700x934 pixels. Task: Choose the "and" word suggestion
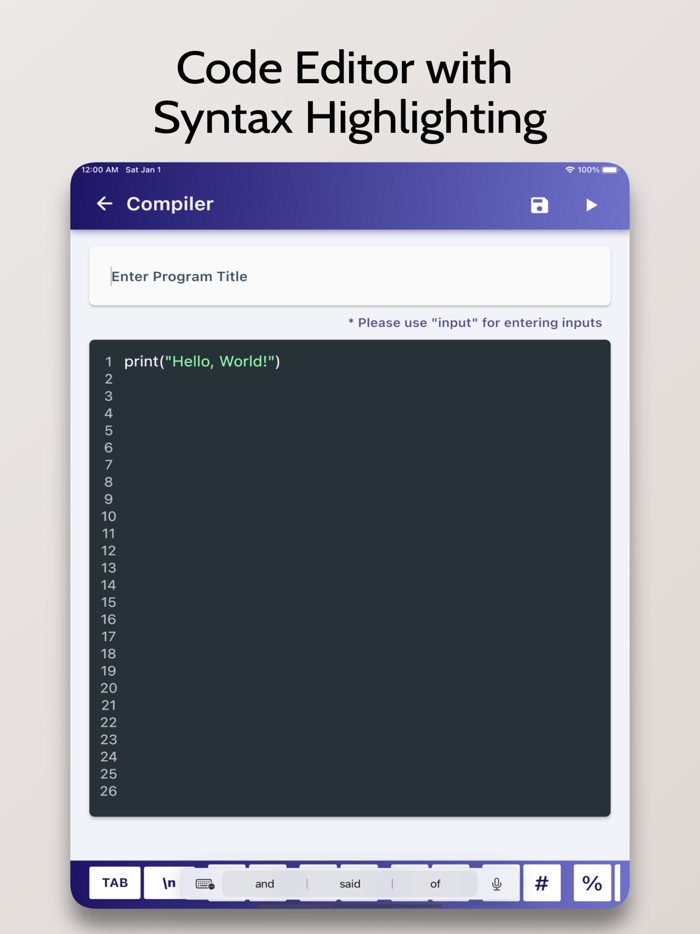[x=265, y=884]
